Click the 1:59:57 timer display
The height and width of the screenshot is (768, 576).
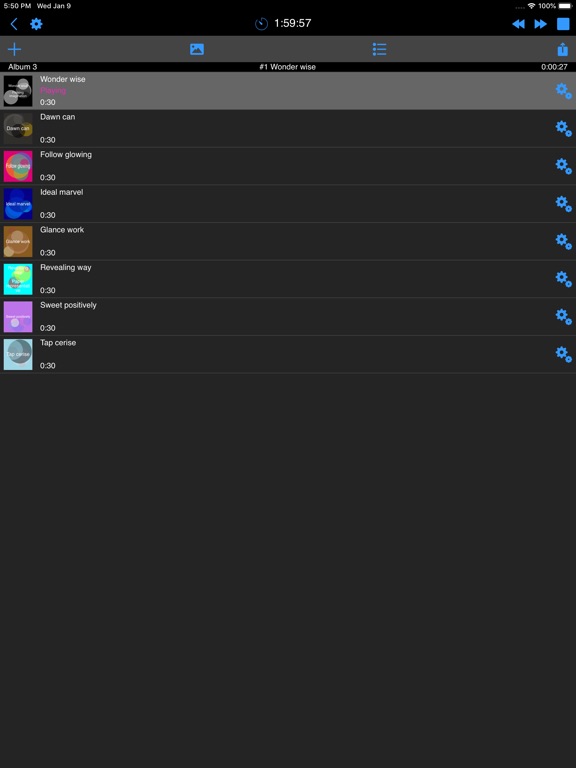[292, 23]
